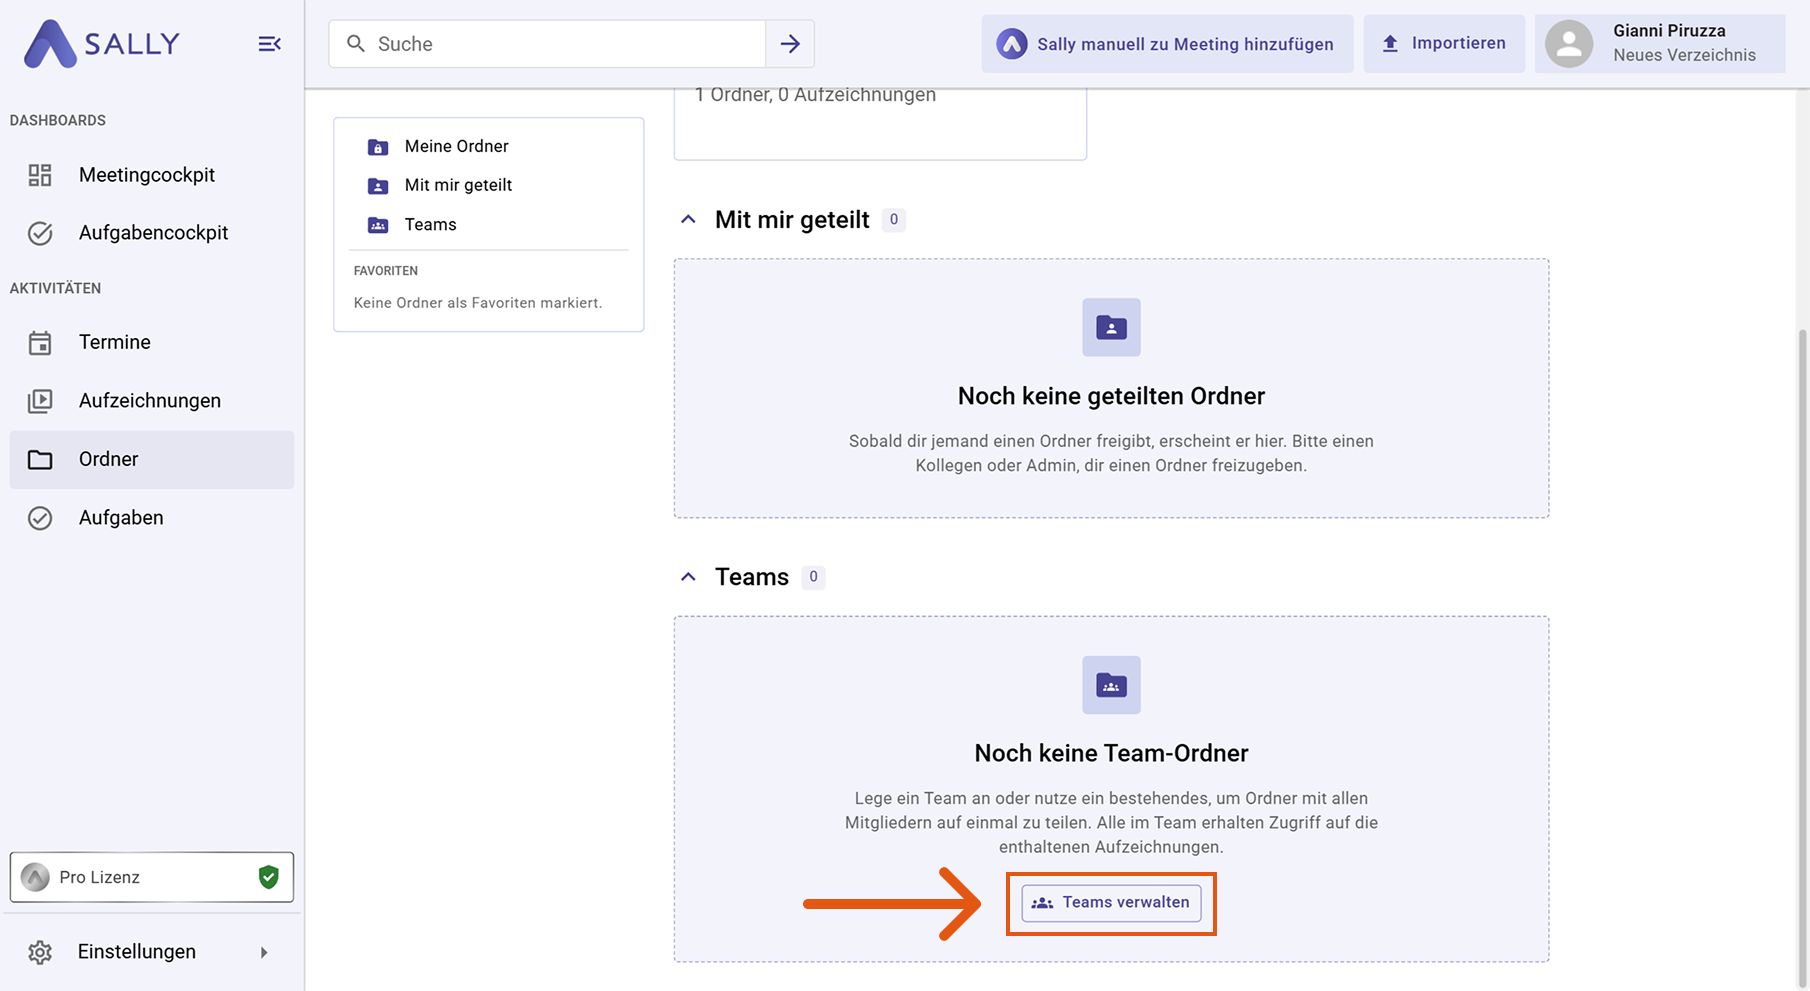The width and height of the screenshot is (1810, 991).
Task: Click the team folder icon in the empty state
Action: (1111, 685)
